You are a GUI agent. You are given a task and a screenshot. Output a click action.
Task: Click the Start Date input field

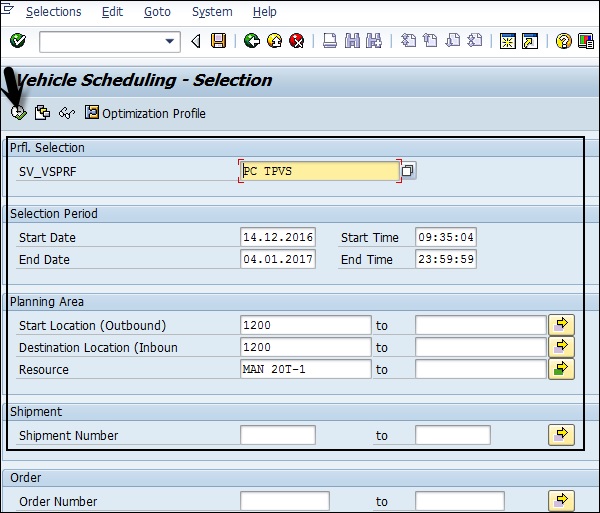278,237
